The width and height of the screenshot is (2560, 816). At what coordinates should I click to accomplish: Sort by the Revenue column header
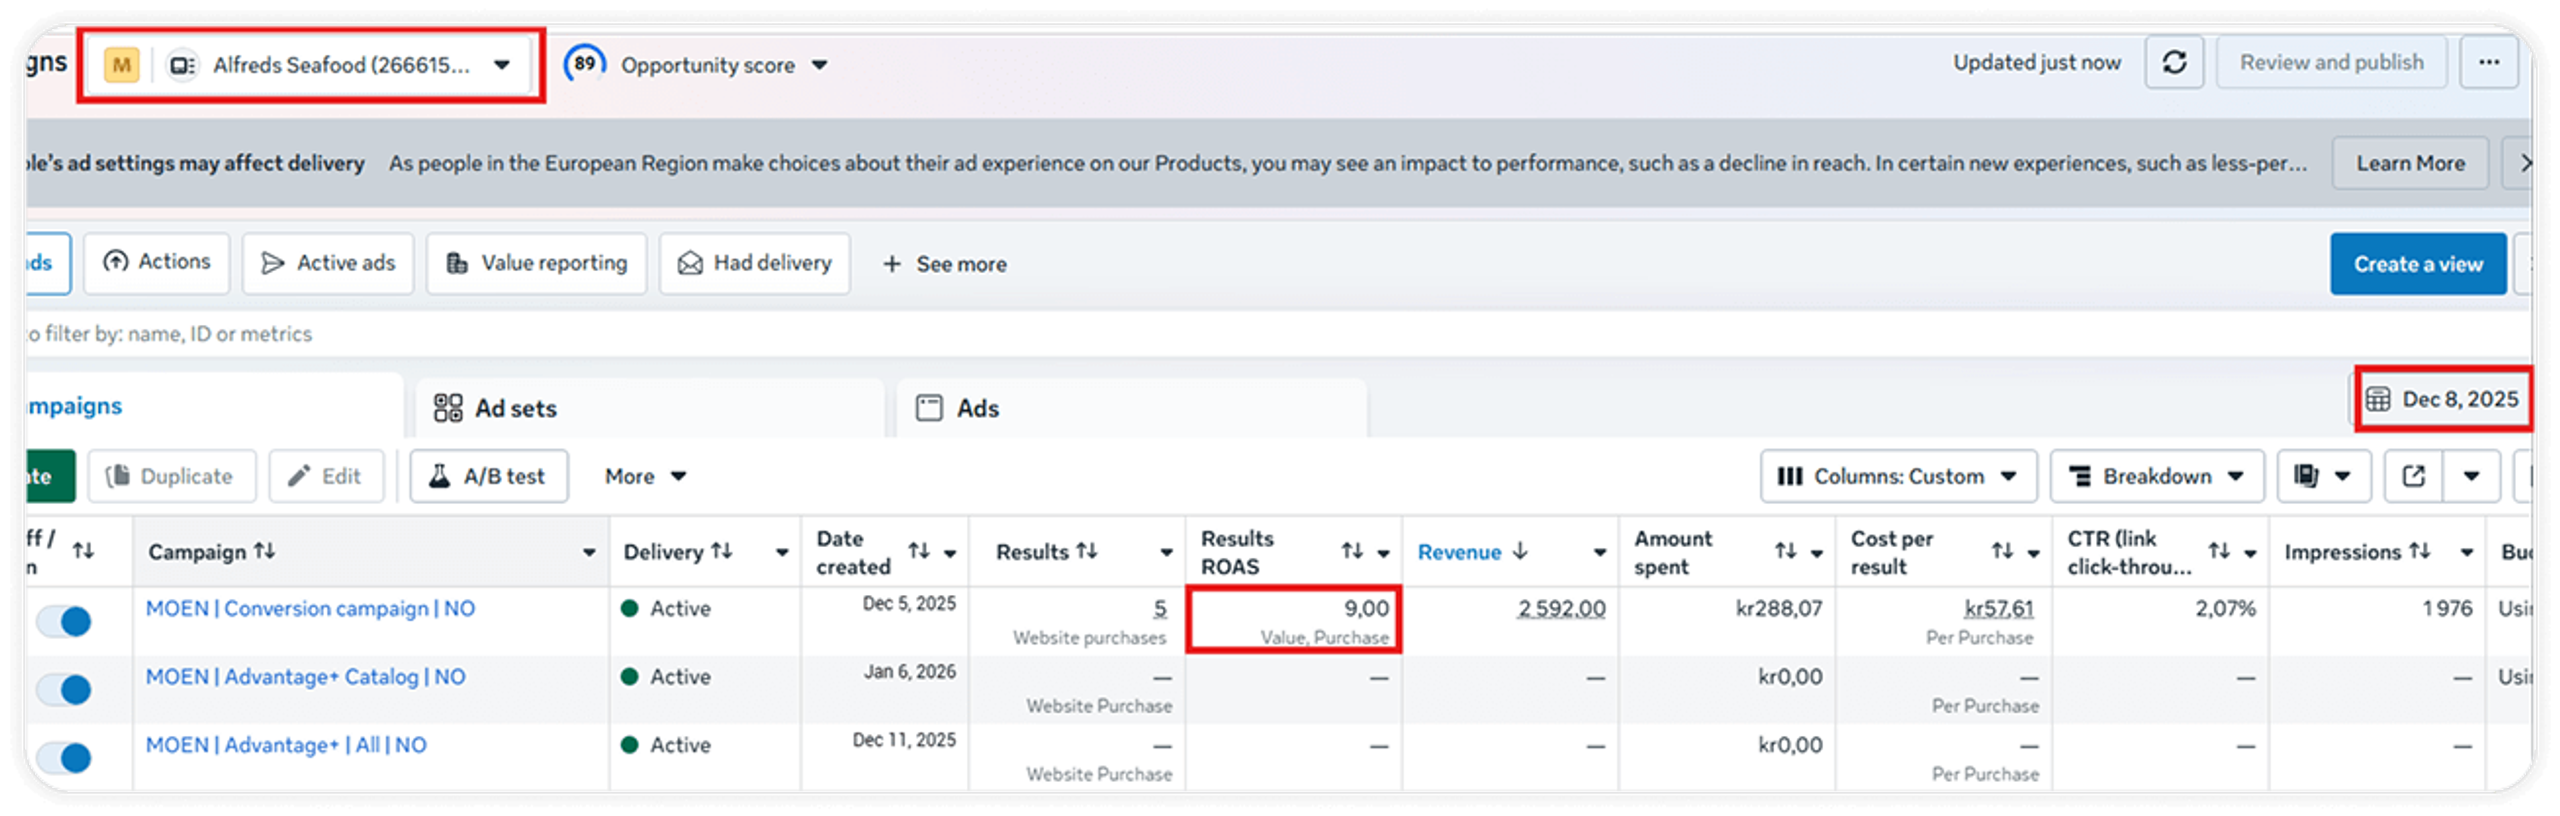(1472, 552)
